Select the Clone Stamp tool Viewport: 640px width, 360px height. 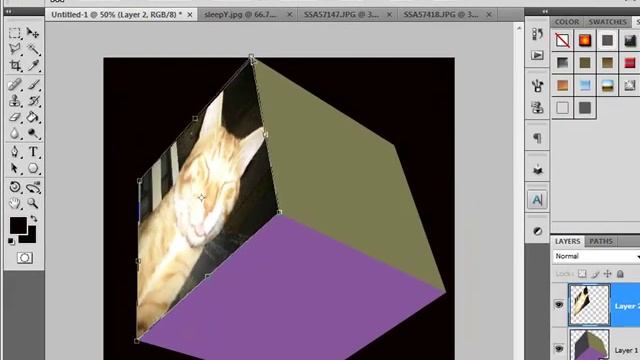pos(15,101)
